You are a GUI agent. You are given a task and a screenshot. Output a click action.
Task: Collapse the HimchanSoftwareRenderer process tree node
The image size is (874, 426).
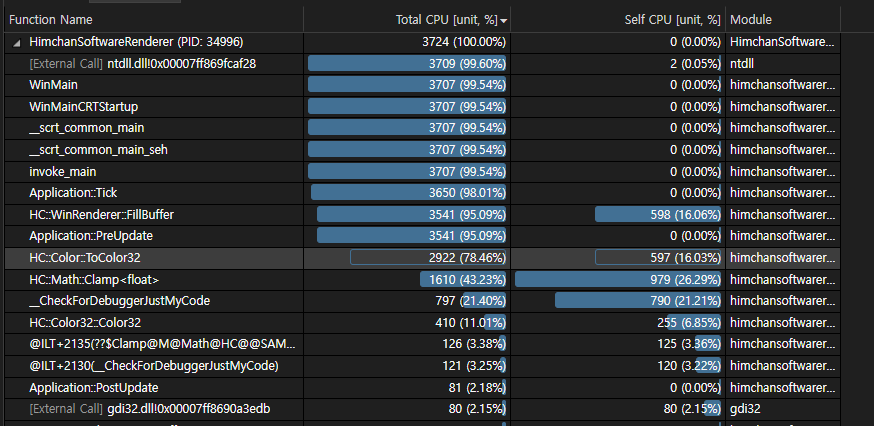click(x=17, y=42)
